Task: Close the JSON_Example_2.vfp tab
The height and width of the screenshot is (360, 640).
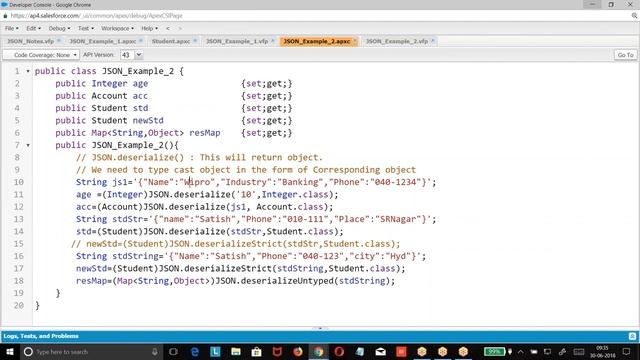Action: point(433,41)
